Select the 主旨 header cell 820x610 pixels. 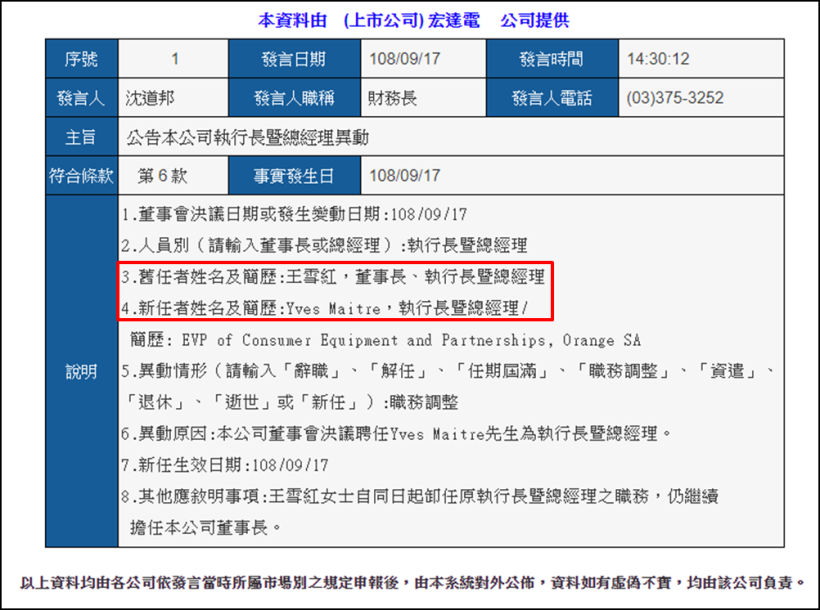82,137
